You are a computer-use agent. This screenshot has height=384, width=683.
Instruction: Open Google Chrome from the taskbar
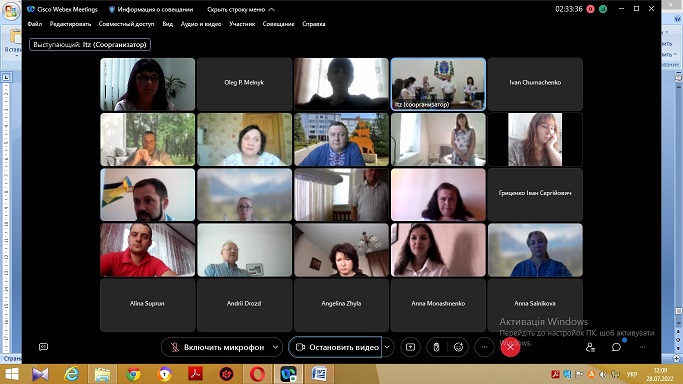pos(133,374)
